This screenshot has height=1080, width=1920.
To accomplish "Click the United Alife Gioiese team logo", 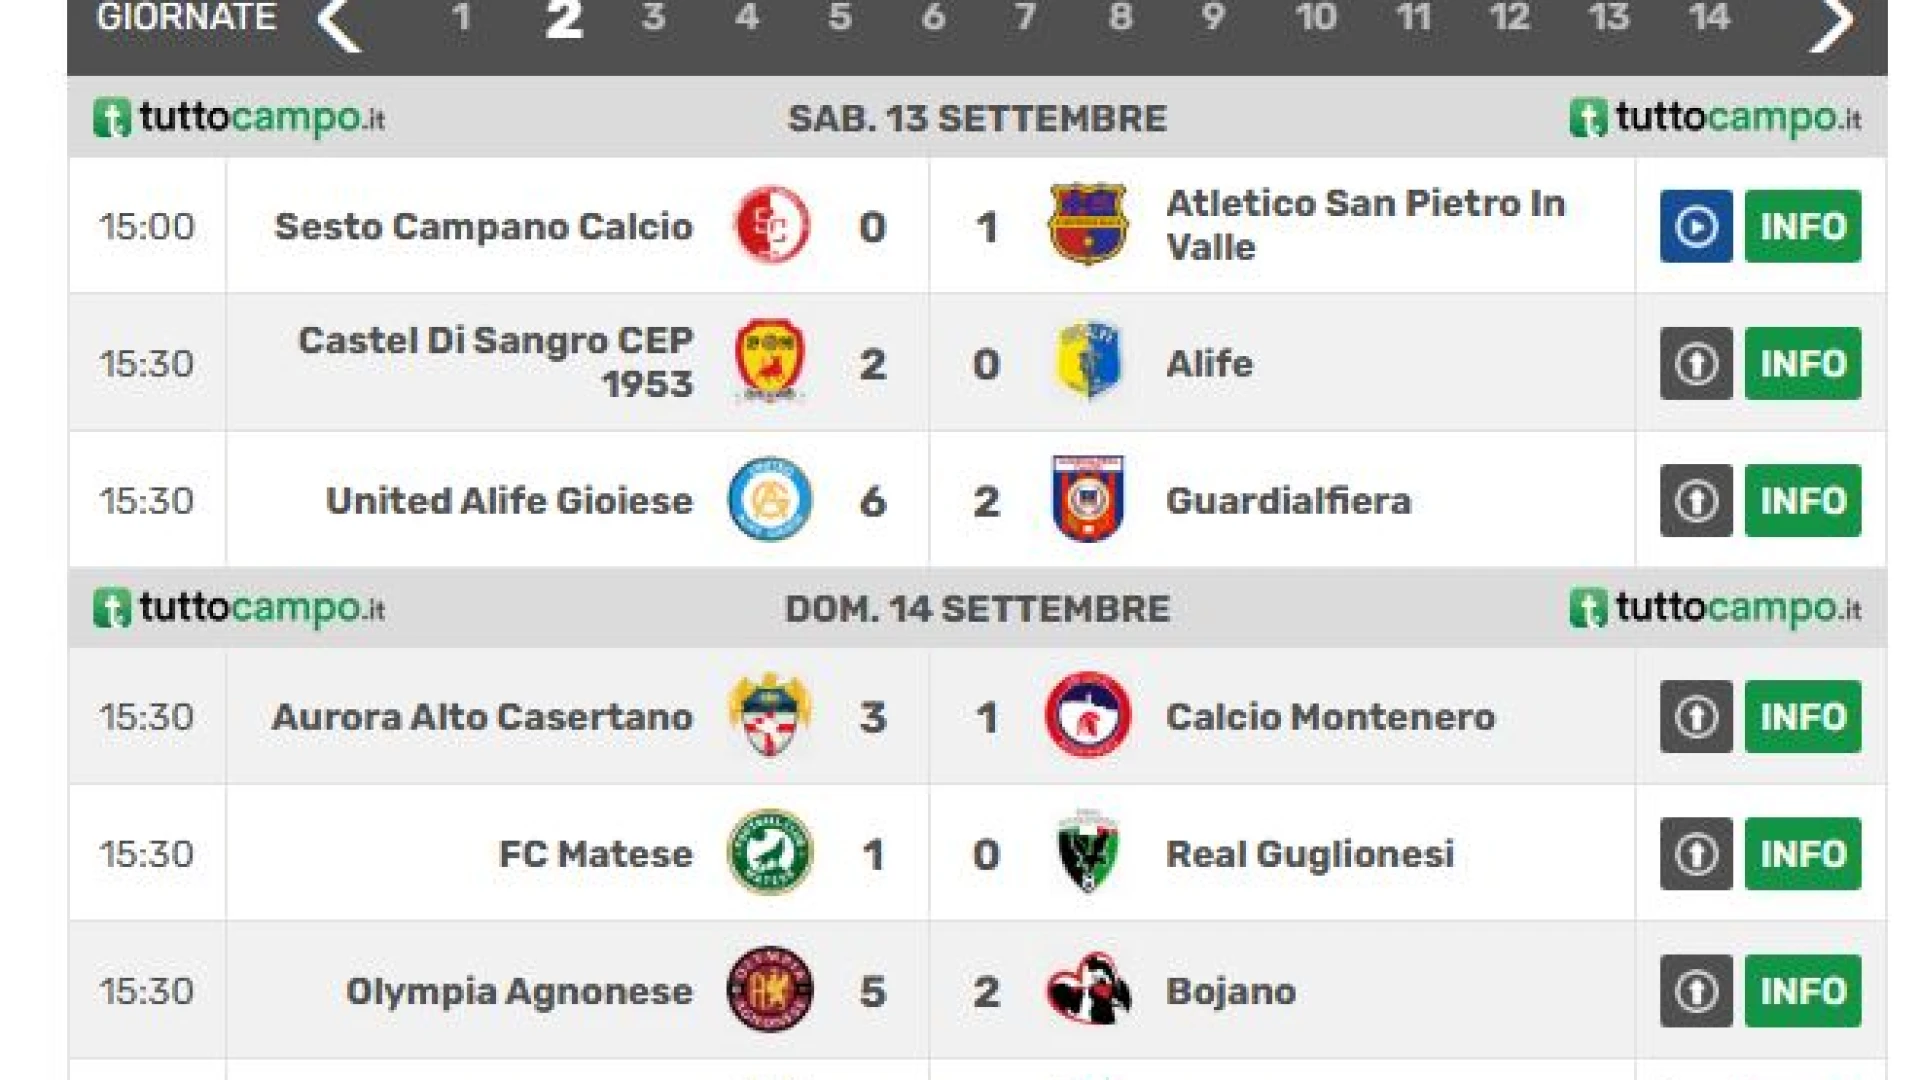I will click(770, 500).
